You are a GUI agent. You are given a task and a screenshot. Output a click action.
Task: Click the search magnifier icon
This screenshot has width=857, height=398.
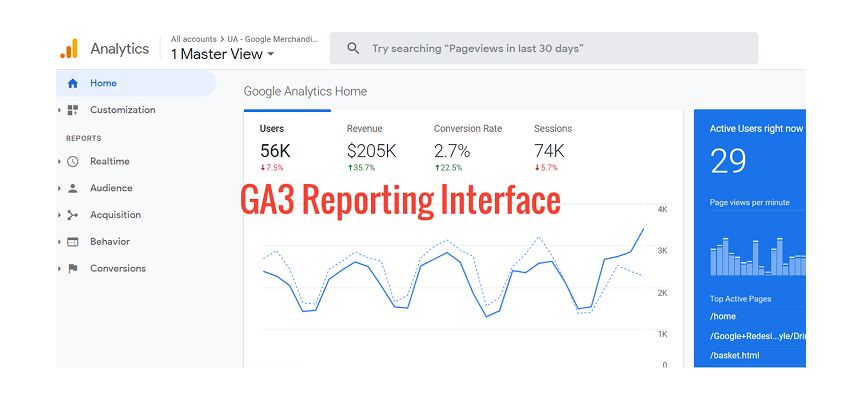(x=353, y=49)
